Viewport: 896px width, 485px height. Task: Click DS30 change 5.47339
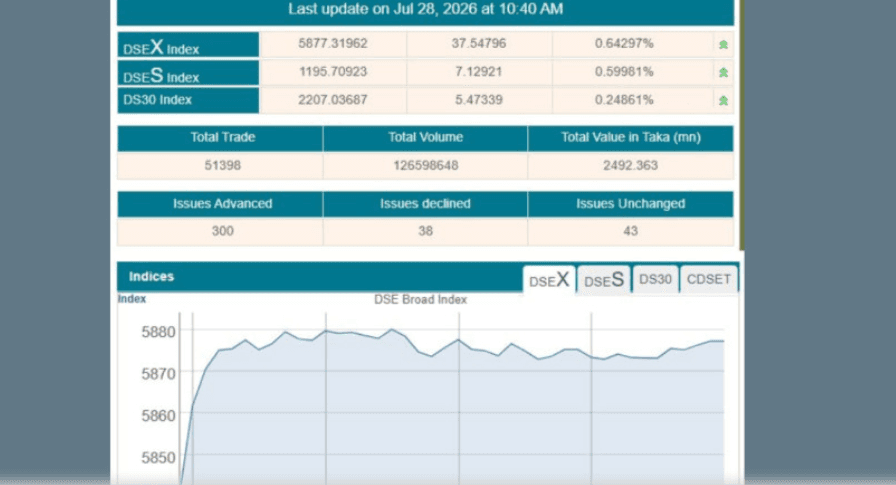(x=479, y=99)
